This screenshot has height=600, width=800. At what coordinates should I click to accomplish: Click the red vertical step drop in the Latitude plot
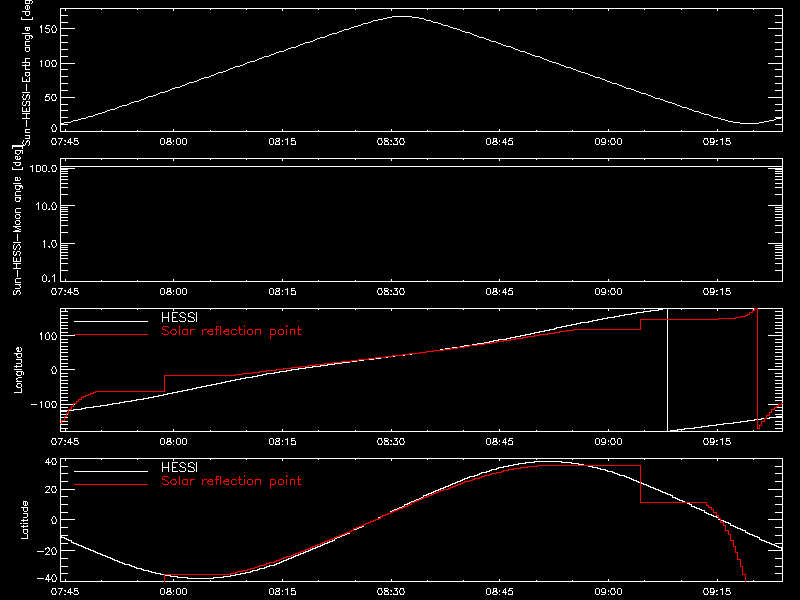click(x=640, y=484)
